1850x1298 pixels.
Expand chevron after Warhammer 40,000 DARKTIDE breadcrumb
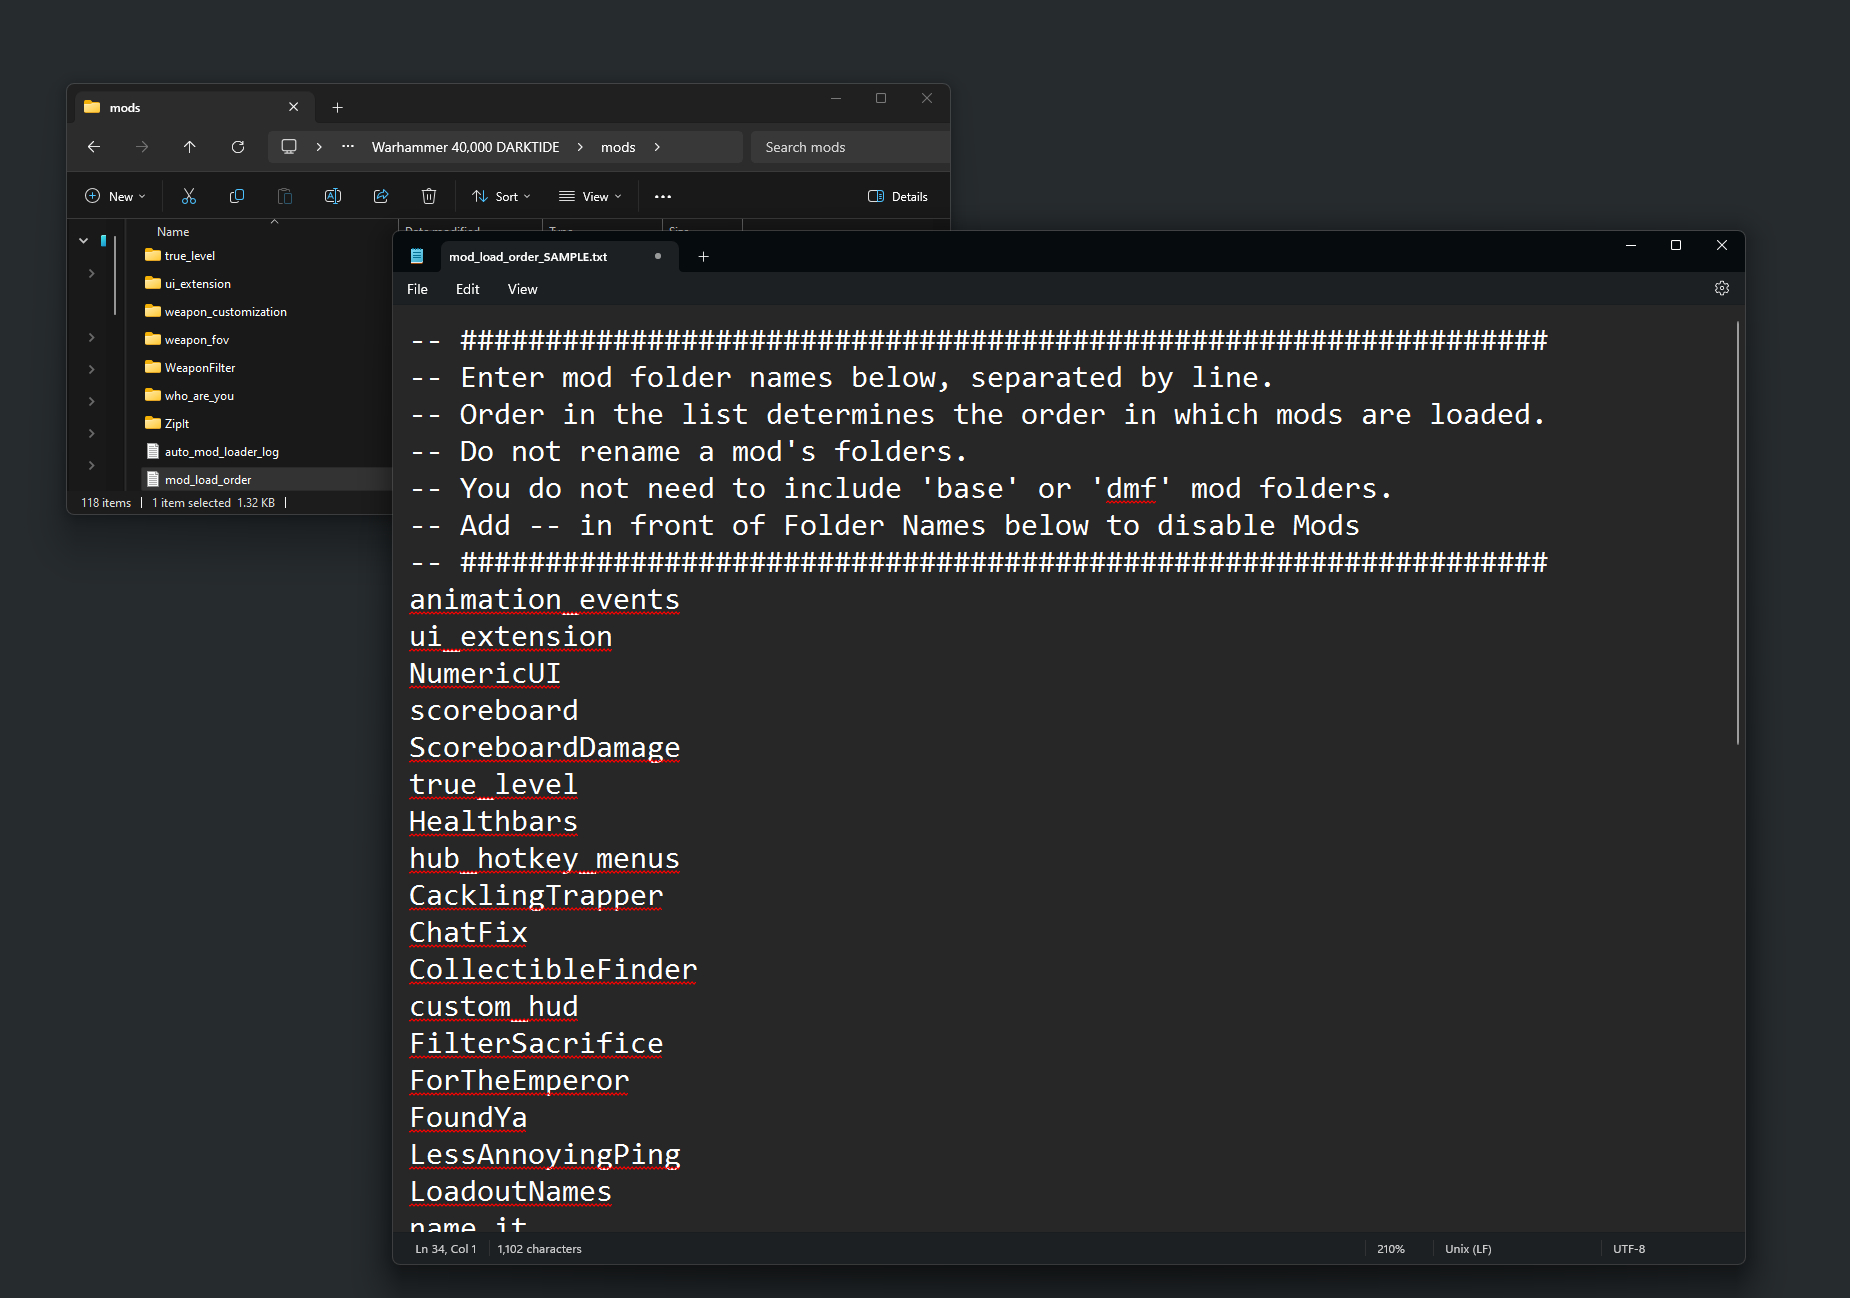point(580,147)
